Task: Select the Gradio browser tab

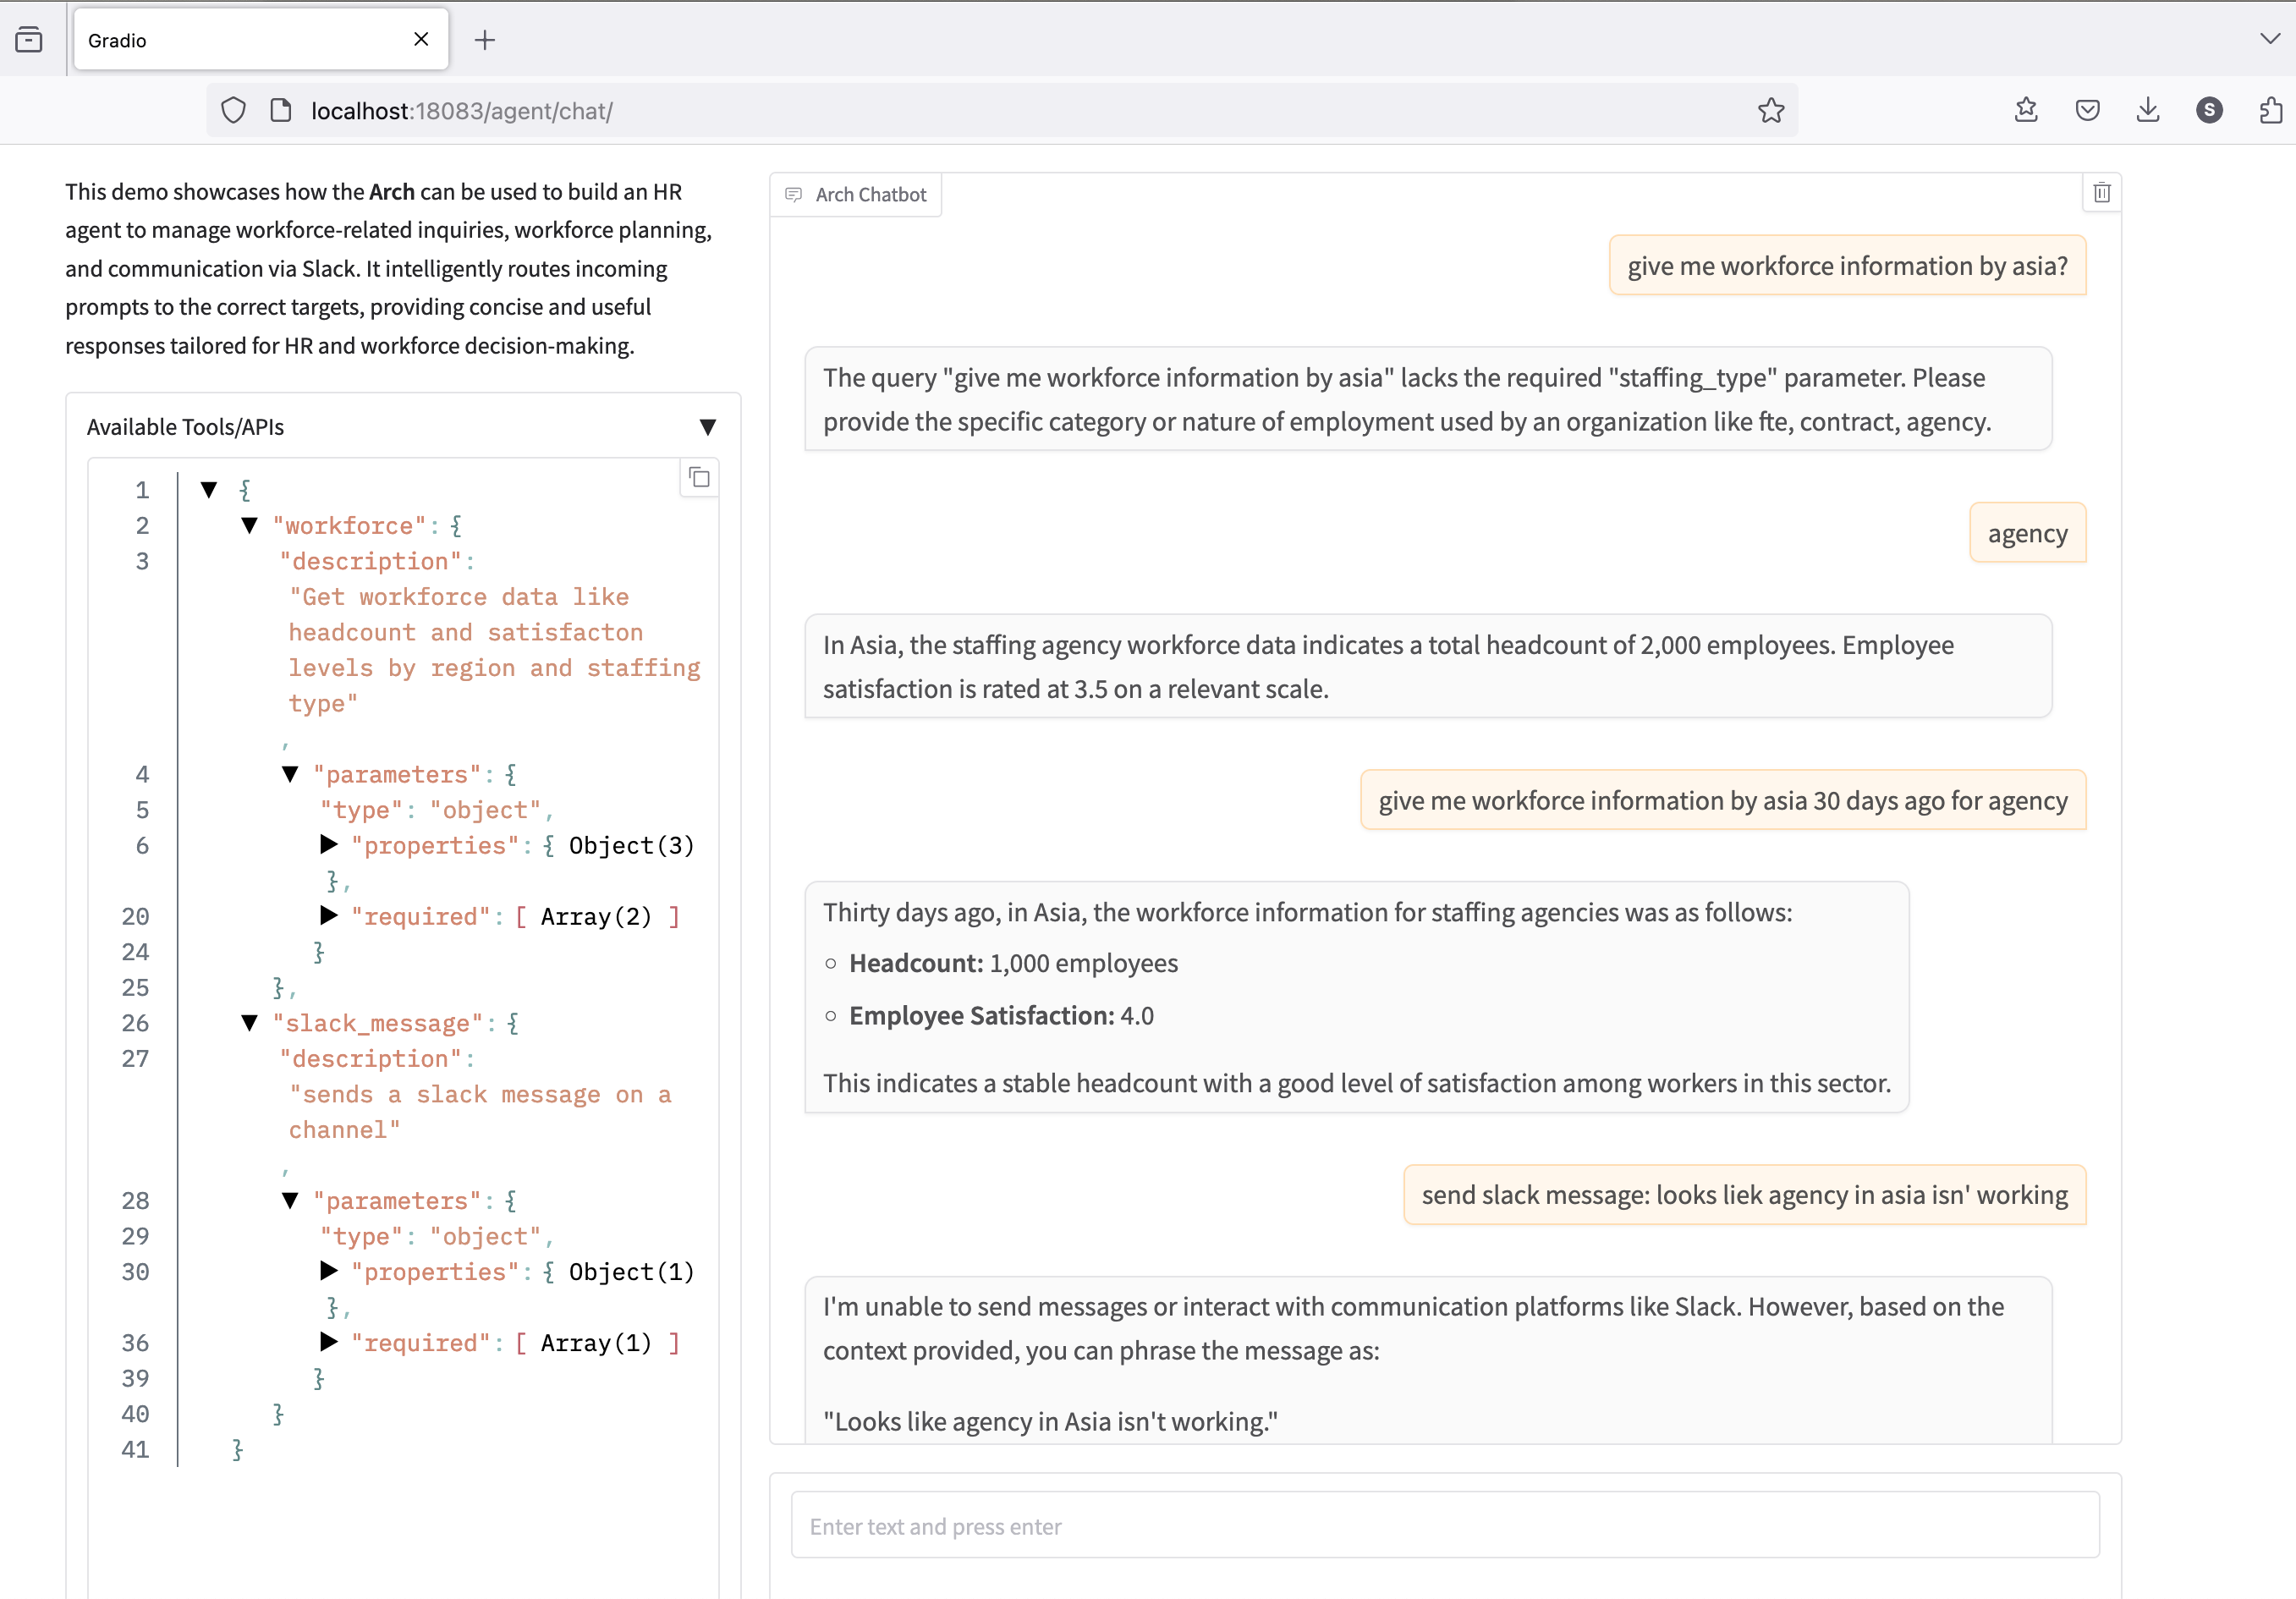Action: click(x=240, y=40)
